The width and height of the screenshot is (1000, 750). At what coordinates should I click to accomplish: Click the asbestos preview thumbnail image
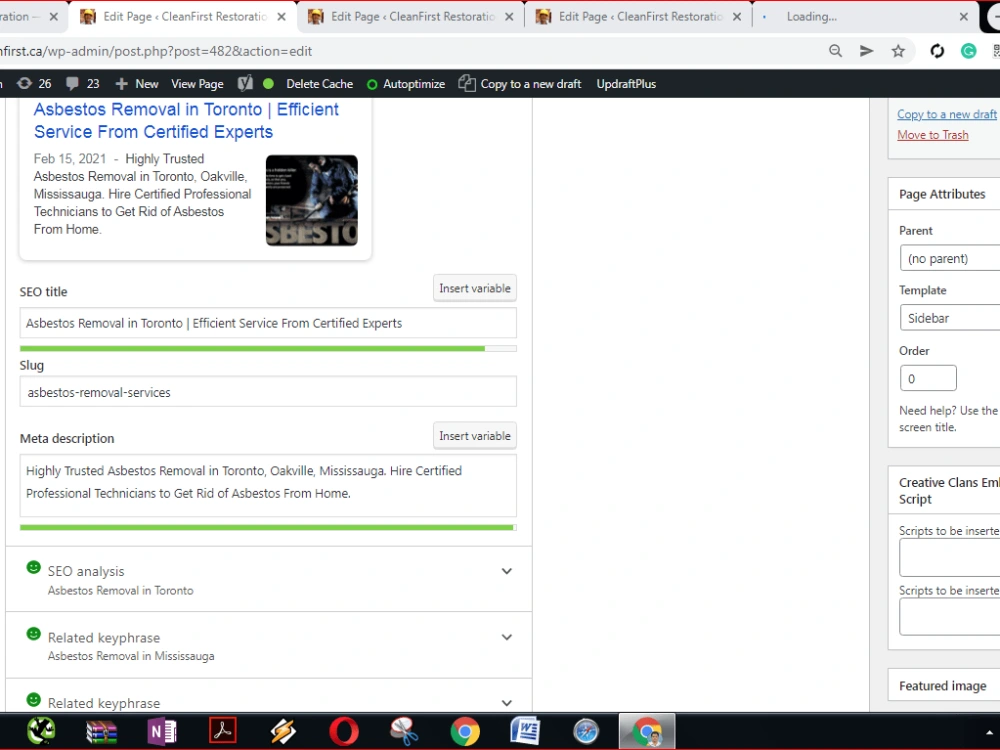click(311, 200)
